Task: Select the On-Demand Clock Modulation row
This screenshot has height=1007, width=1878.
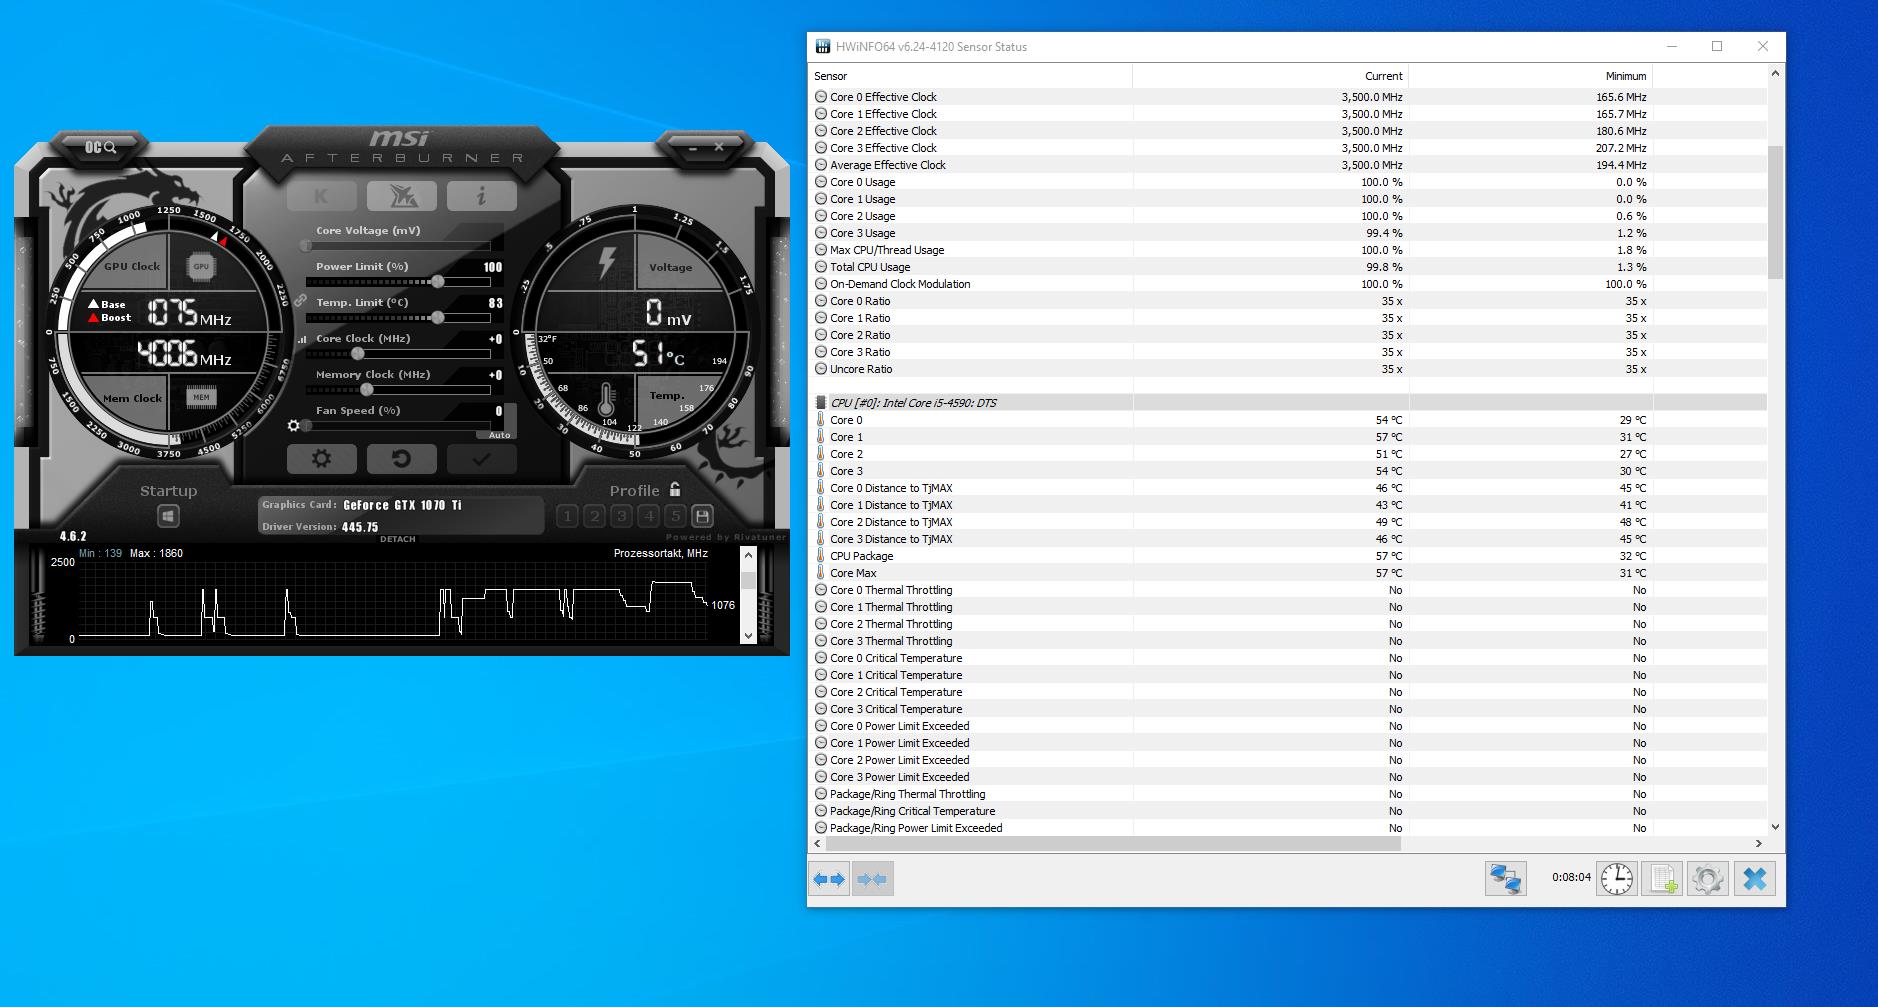Action: (x=1288, y=284)
